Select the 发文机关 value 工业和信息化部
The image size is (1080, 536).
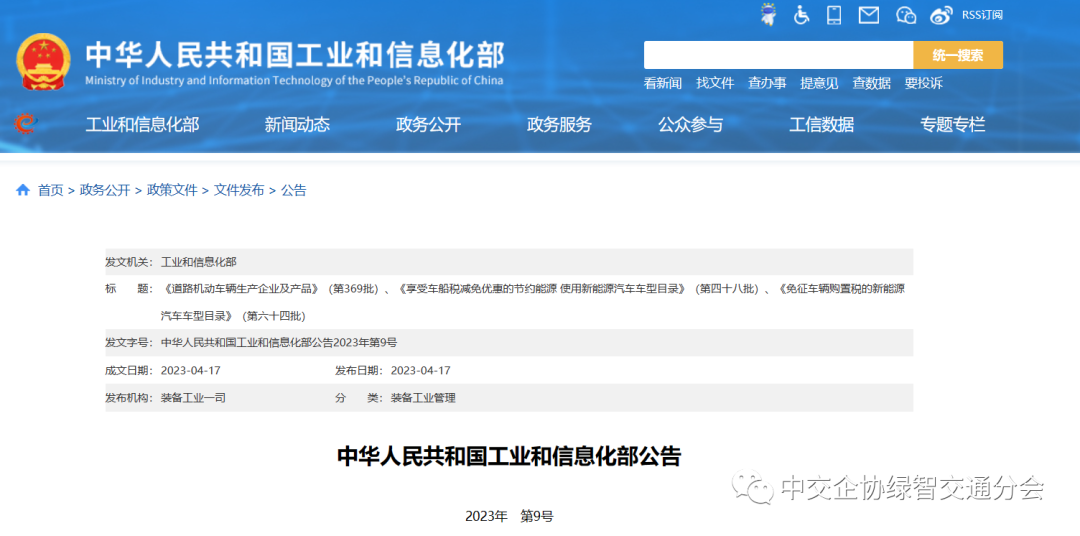tap(198, 262)
